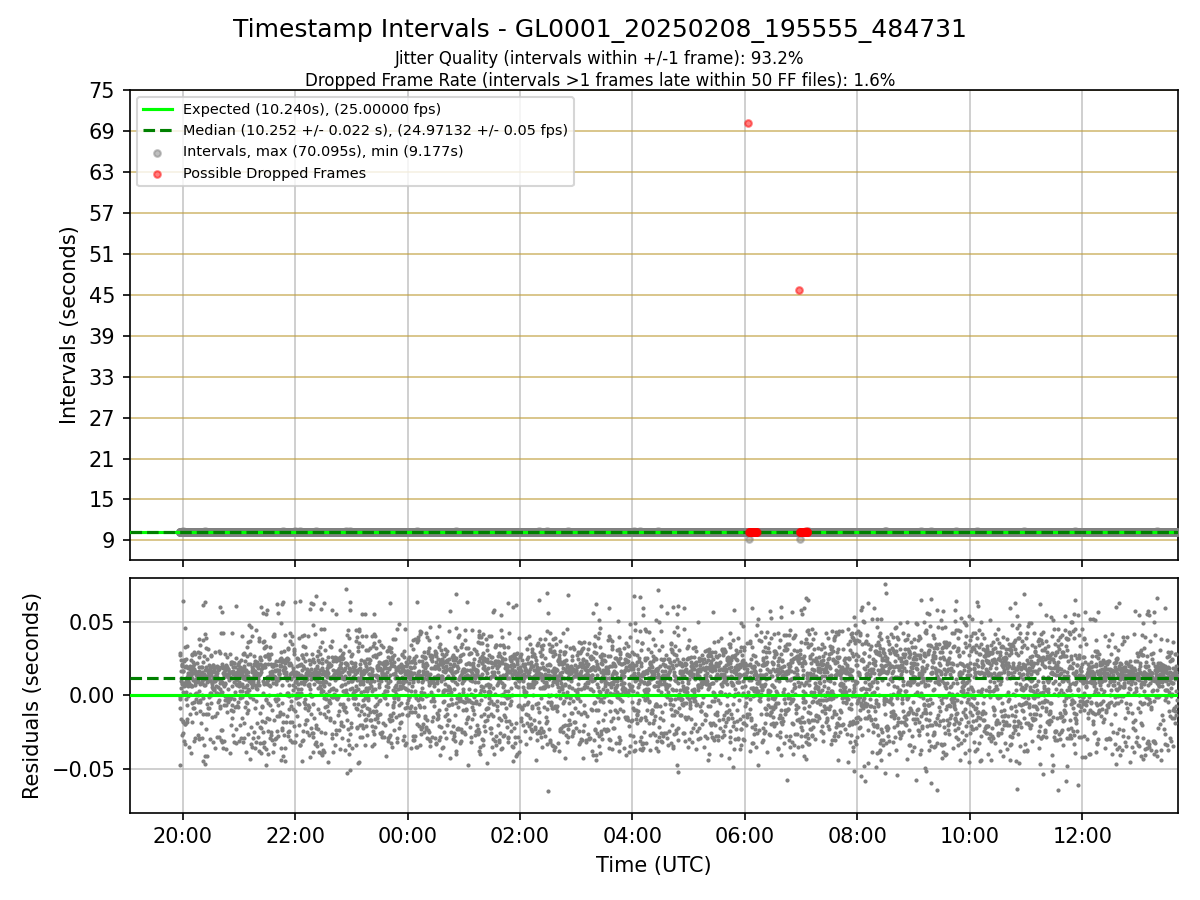The height and width of the screenshot is (900, 1200).
Task: Click the red dropped-frame cluster near 07:00
Action: 803,532
